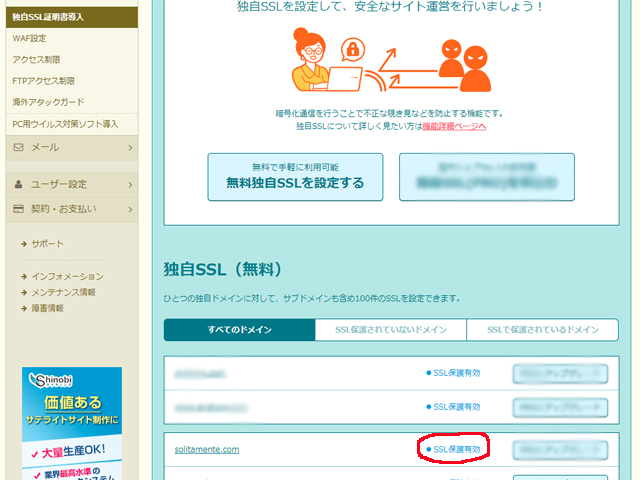Click the arrow icon beside インフォメーション

pyautogui.click(x=23, y=276)
